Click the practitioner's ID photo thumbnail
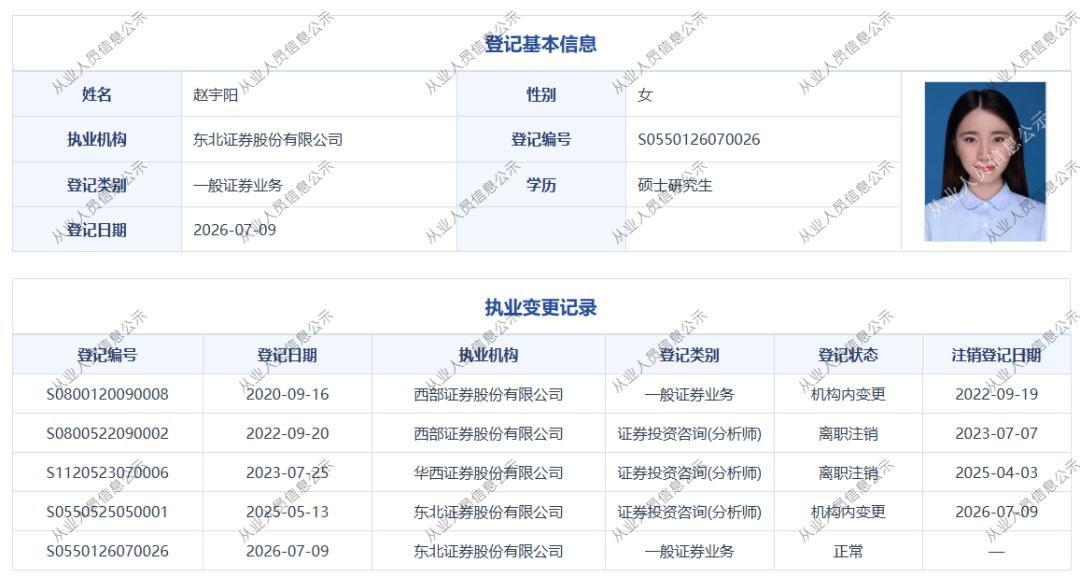 point(985,162)
